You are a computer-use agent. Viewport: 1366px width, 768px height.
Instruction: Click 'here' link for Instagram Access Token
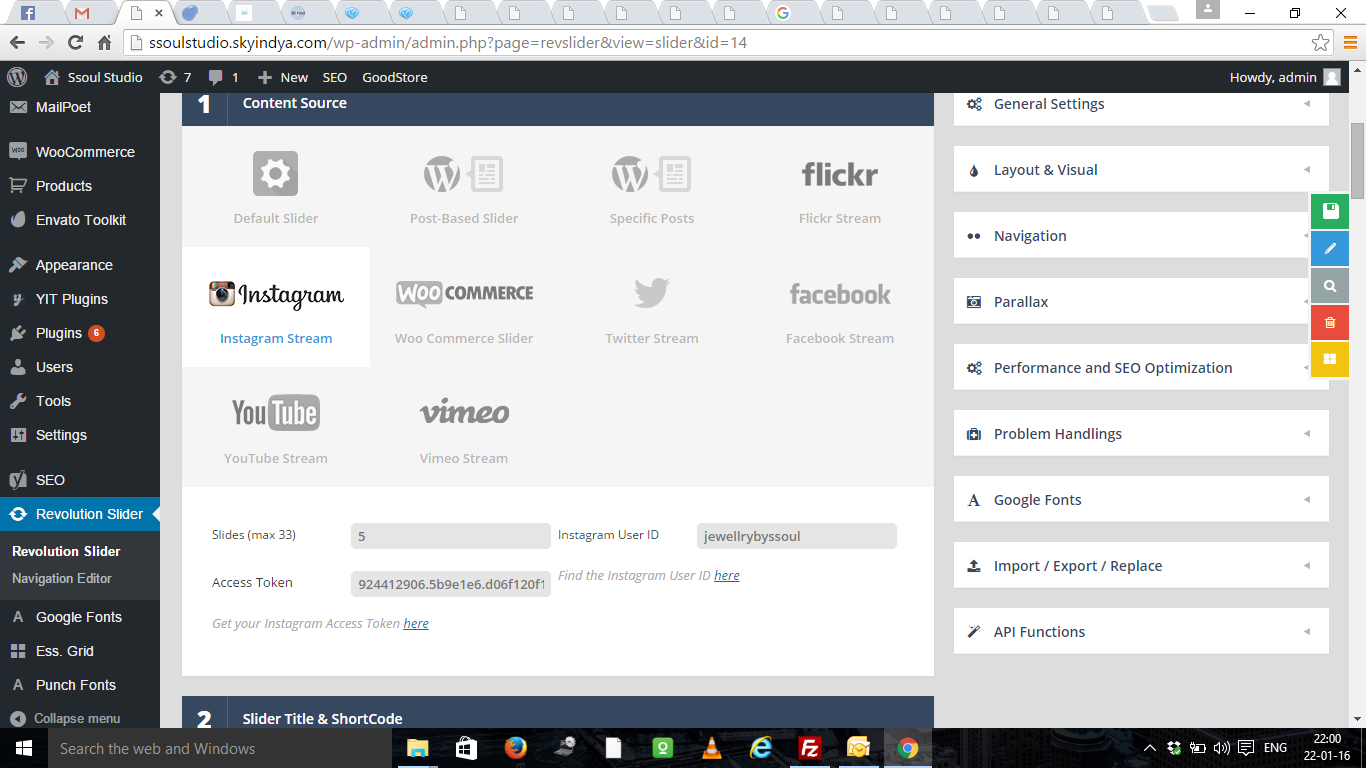pyautogui.click(x=416, y=624)
